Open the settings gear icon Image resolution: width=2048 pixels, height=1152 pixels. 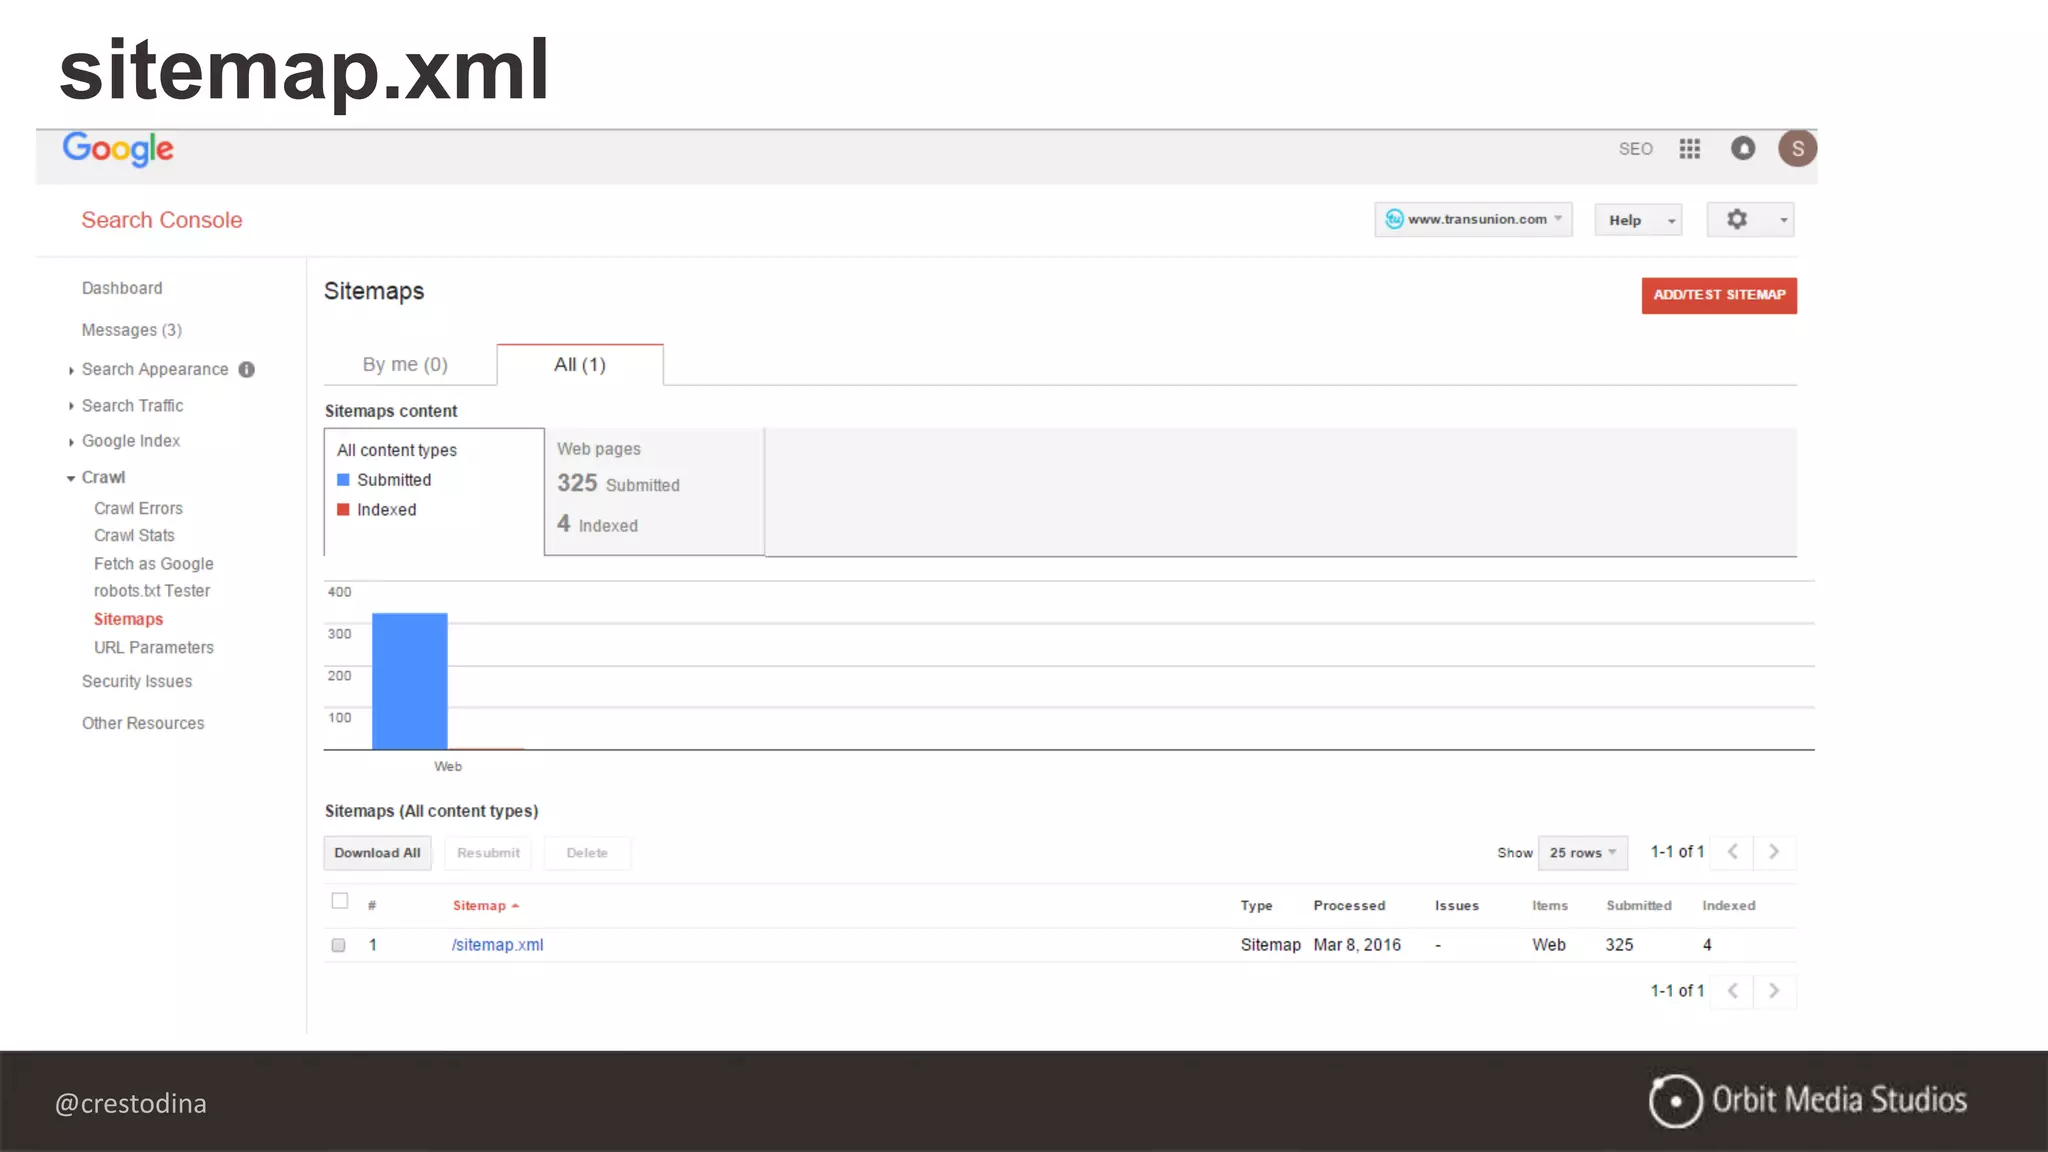pos(1737,219)
